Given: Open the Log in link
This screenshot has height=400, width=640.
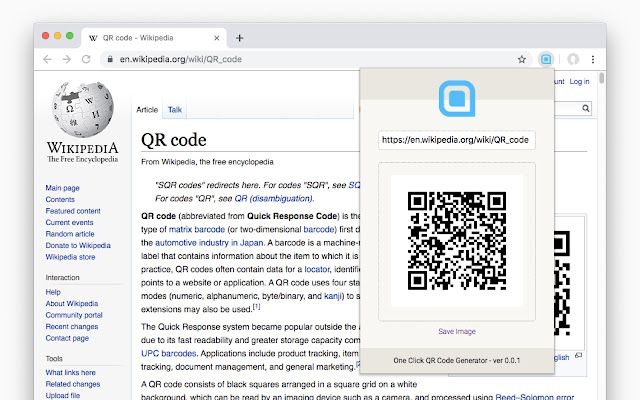Looking at the screenshot, I should pos(580,82).
